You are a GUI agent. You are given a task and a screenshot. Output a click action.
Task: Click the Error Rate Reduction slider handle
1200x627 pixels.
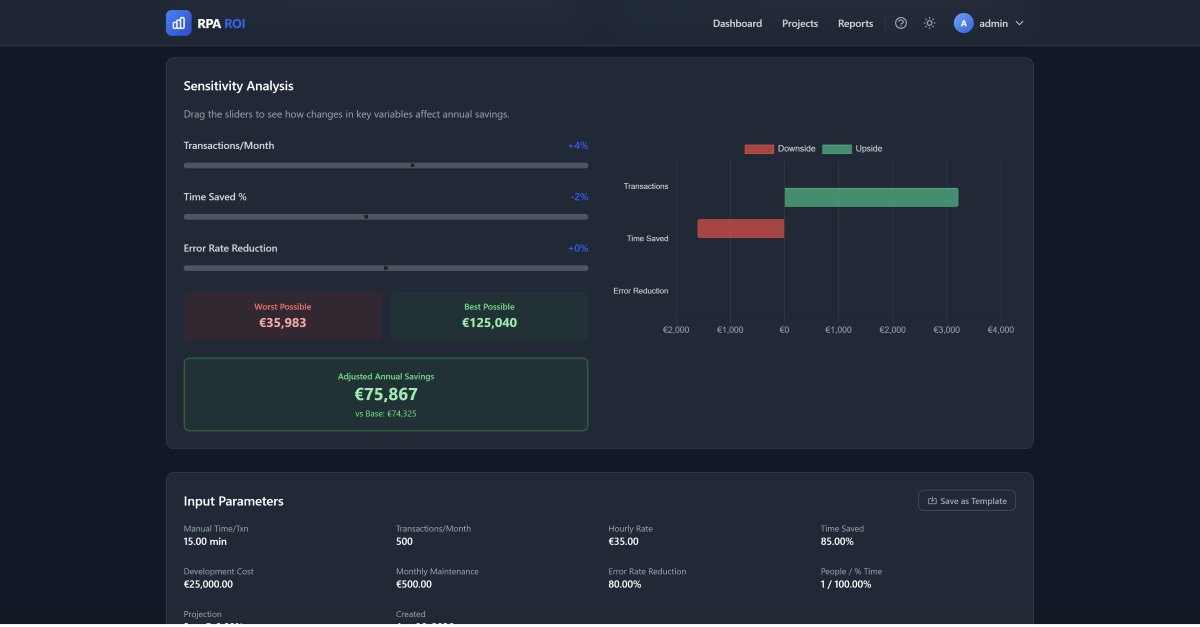pyautogui.click(x=386, y=268)
